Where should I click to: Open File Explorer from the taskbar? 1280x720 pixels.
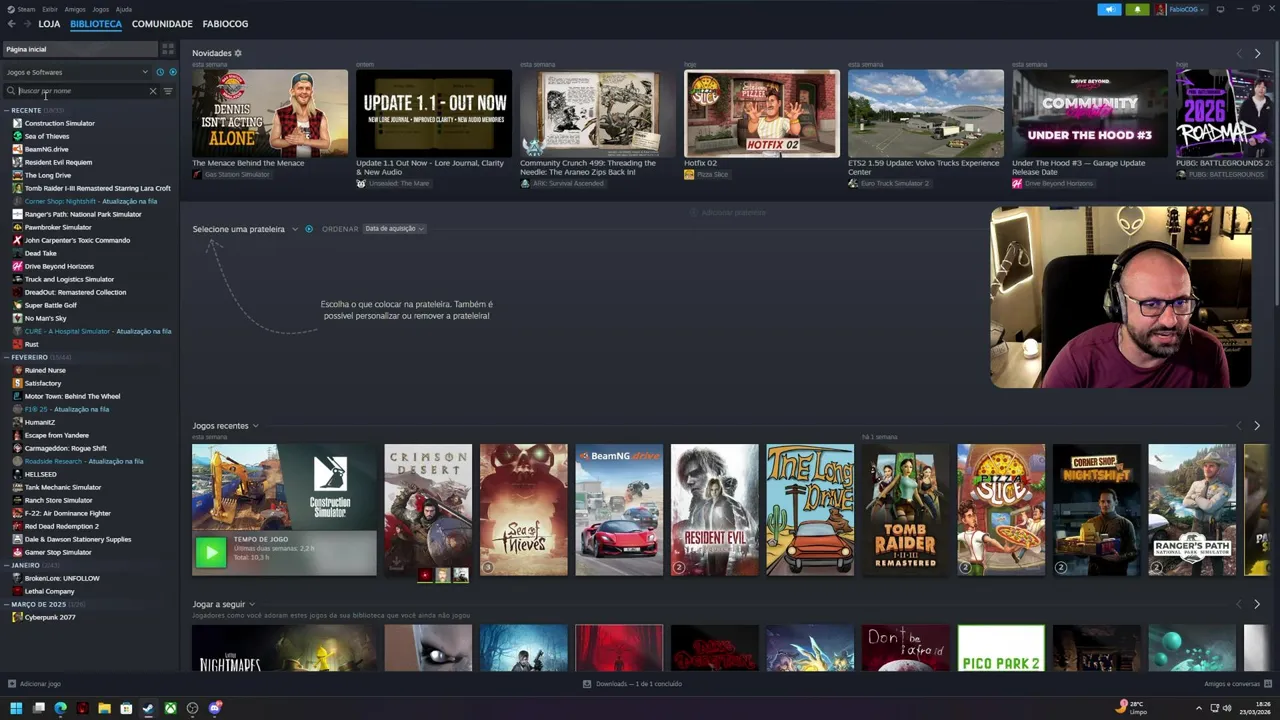pos(104,708)
